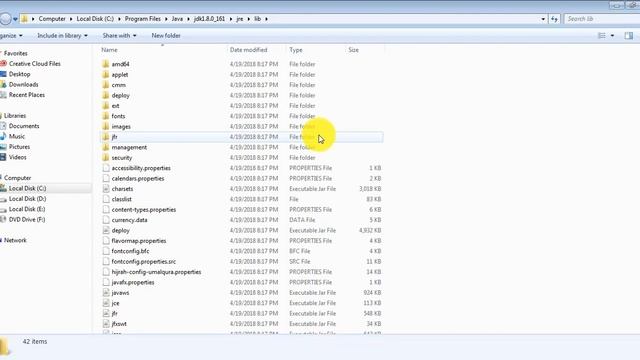Select the images folder icon
The height and width of the screenshot is (360, 640).
coord(106,127)
